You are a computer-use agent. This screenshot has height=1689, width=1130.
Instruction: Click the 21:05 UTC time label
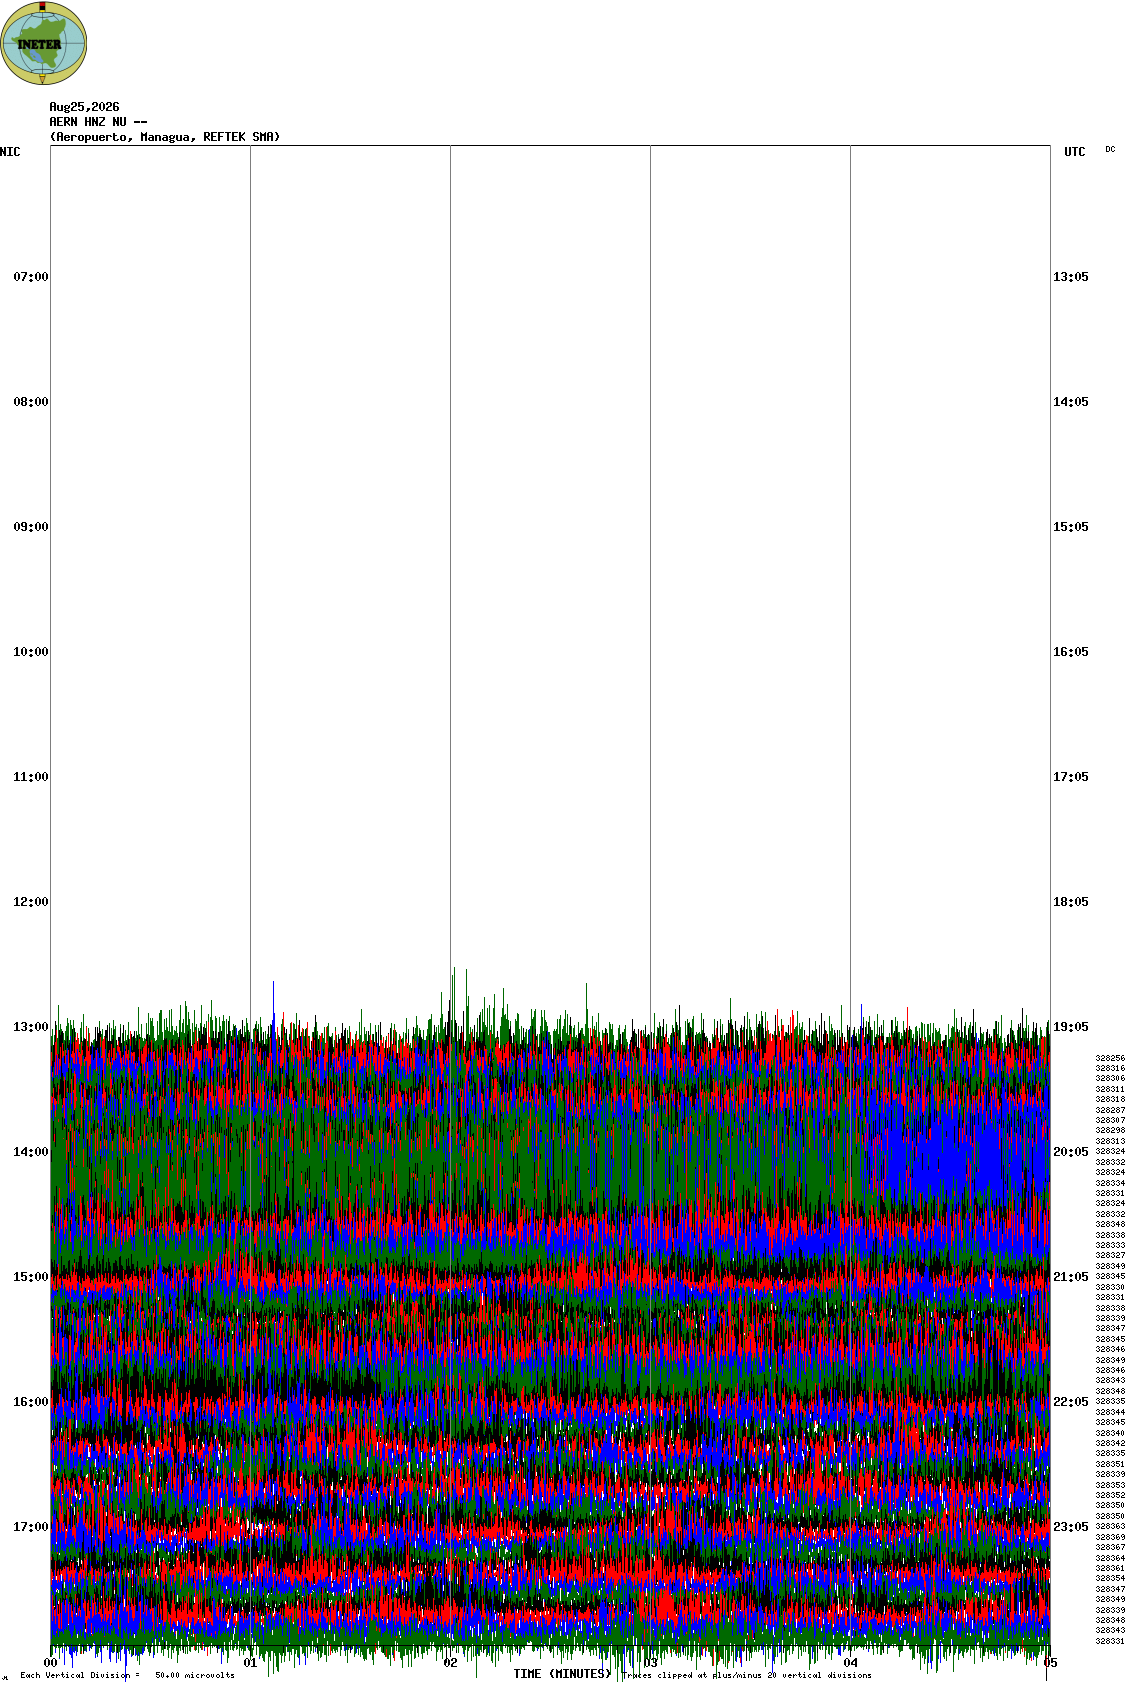[x=1071, y=1277]
